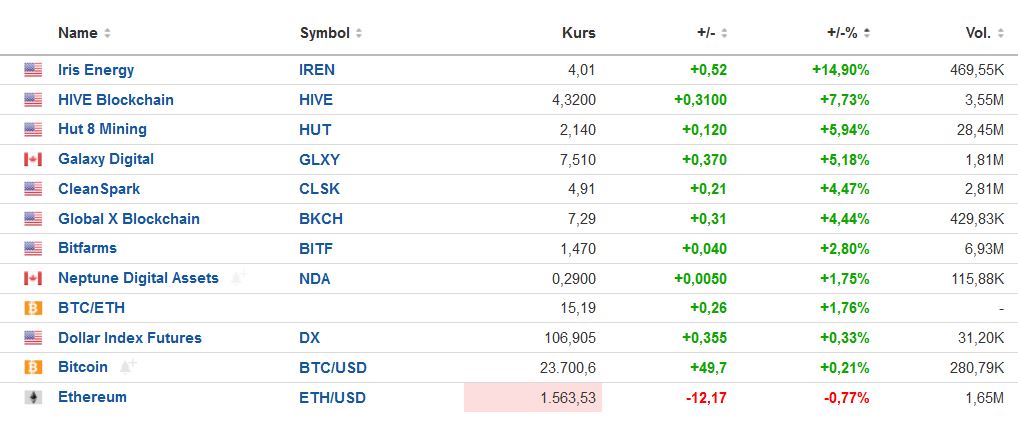The image size is (1018, 422).
Task: Click the Ethereum logo icon
Action: tap(33, 398)
